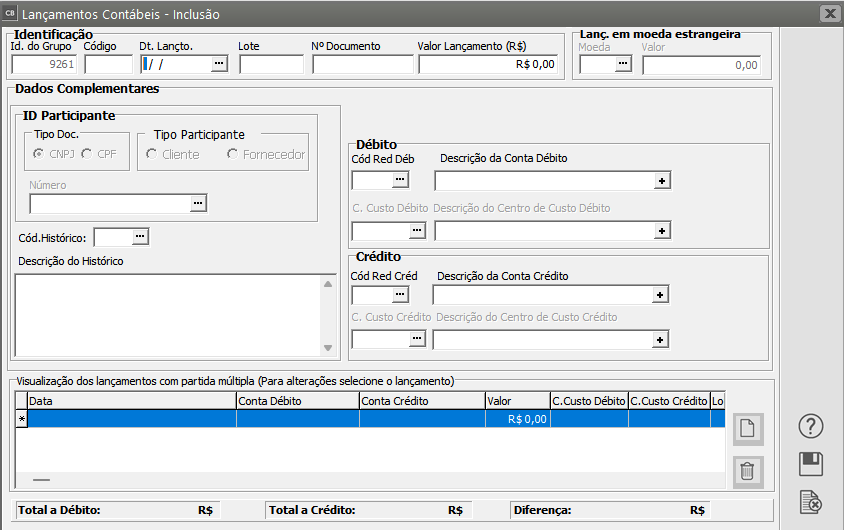Screen dimensions: 844x530
Task: Click the help question mark icon
Action: [x=810, y=427]
